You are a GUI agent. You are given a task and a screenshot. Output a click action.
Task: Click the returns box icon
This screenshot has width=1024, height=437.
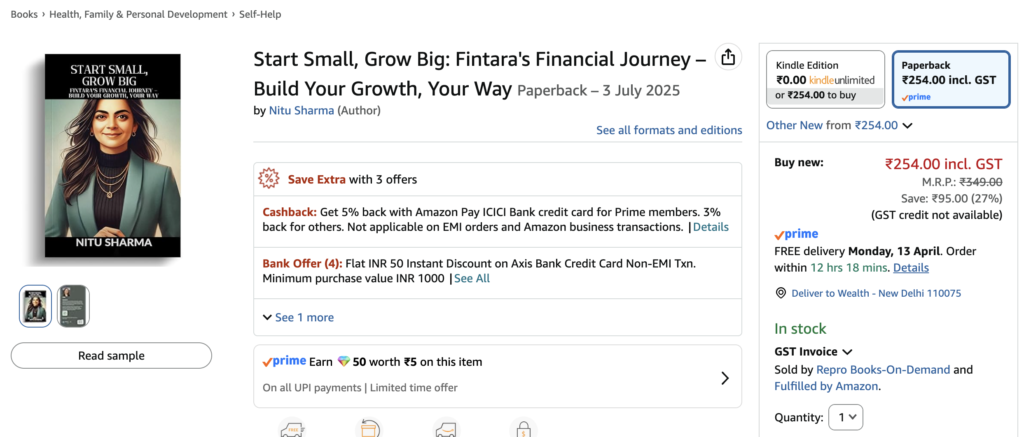[x=369, y=430]
